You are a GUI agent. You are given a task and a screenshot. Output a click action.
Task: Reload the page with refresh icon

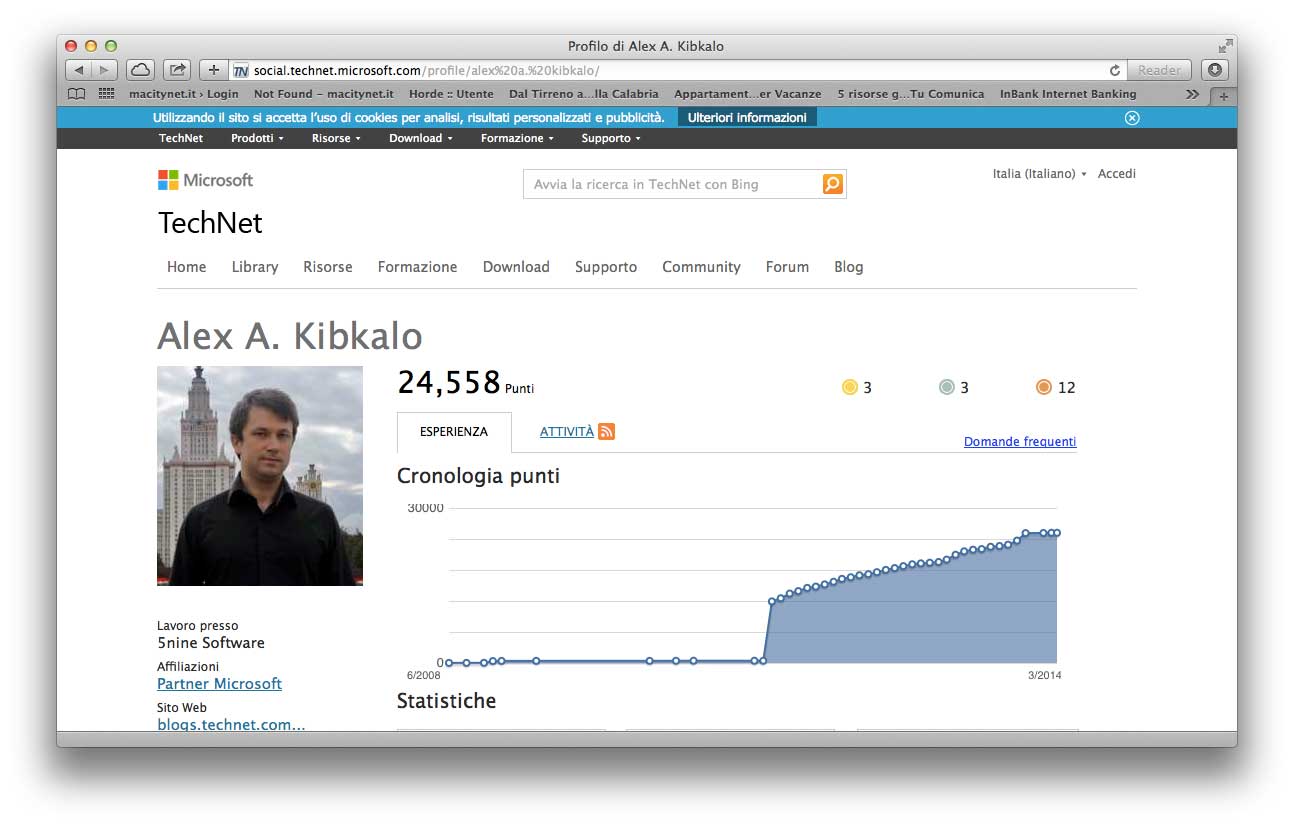point(1114,70)
